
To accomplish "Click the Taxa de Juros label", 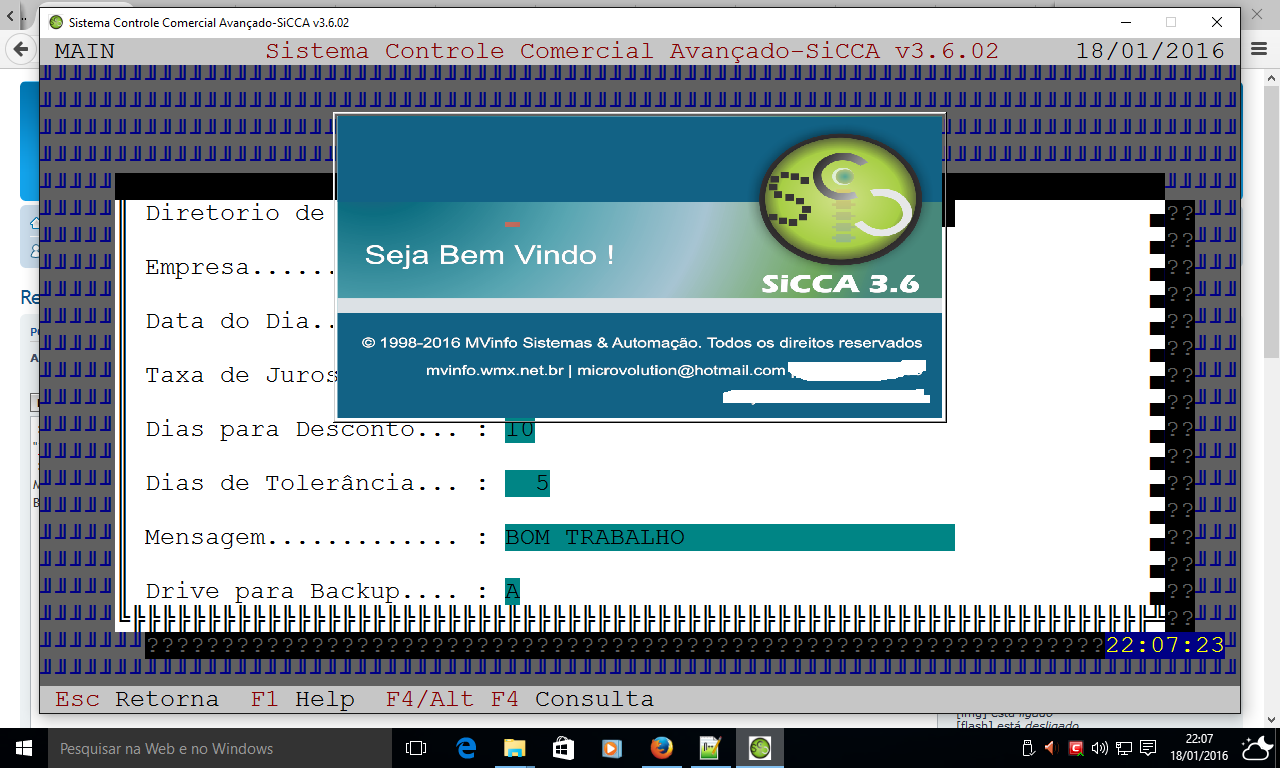I will [x=242, y=376].
